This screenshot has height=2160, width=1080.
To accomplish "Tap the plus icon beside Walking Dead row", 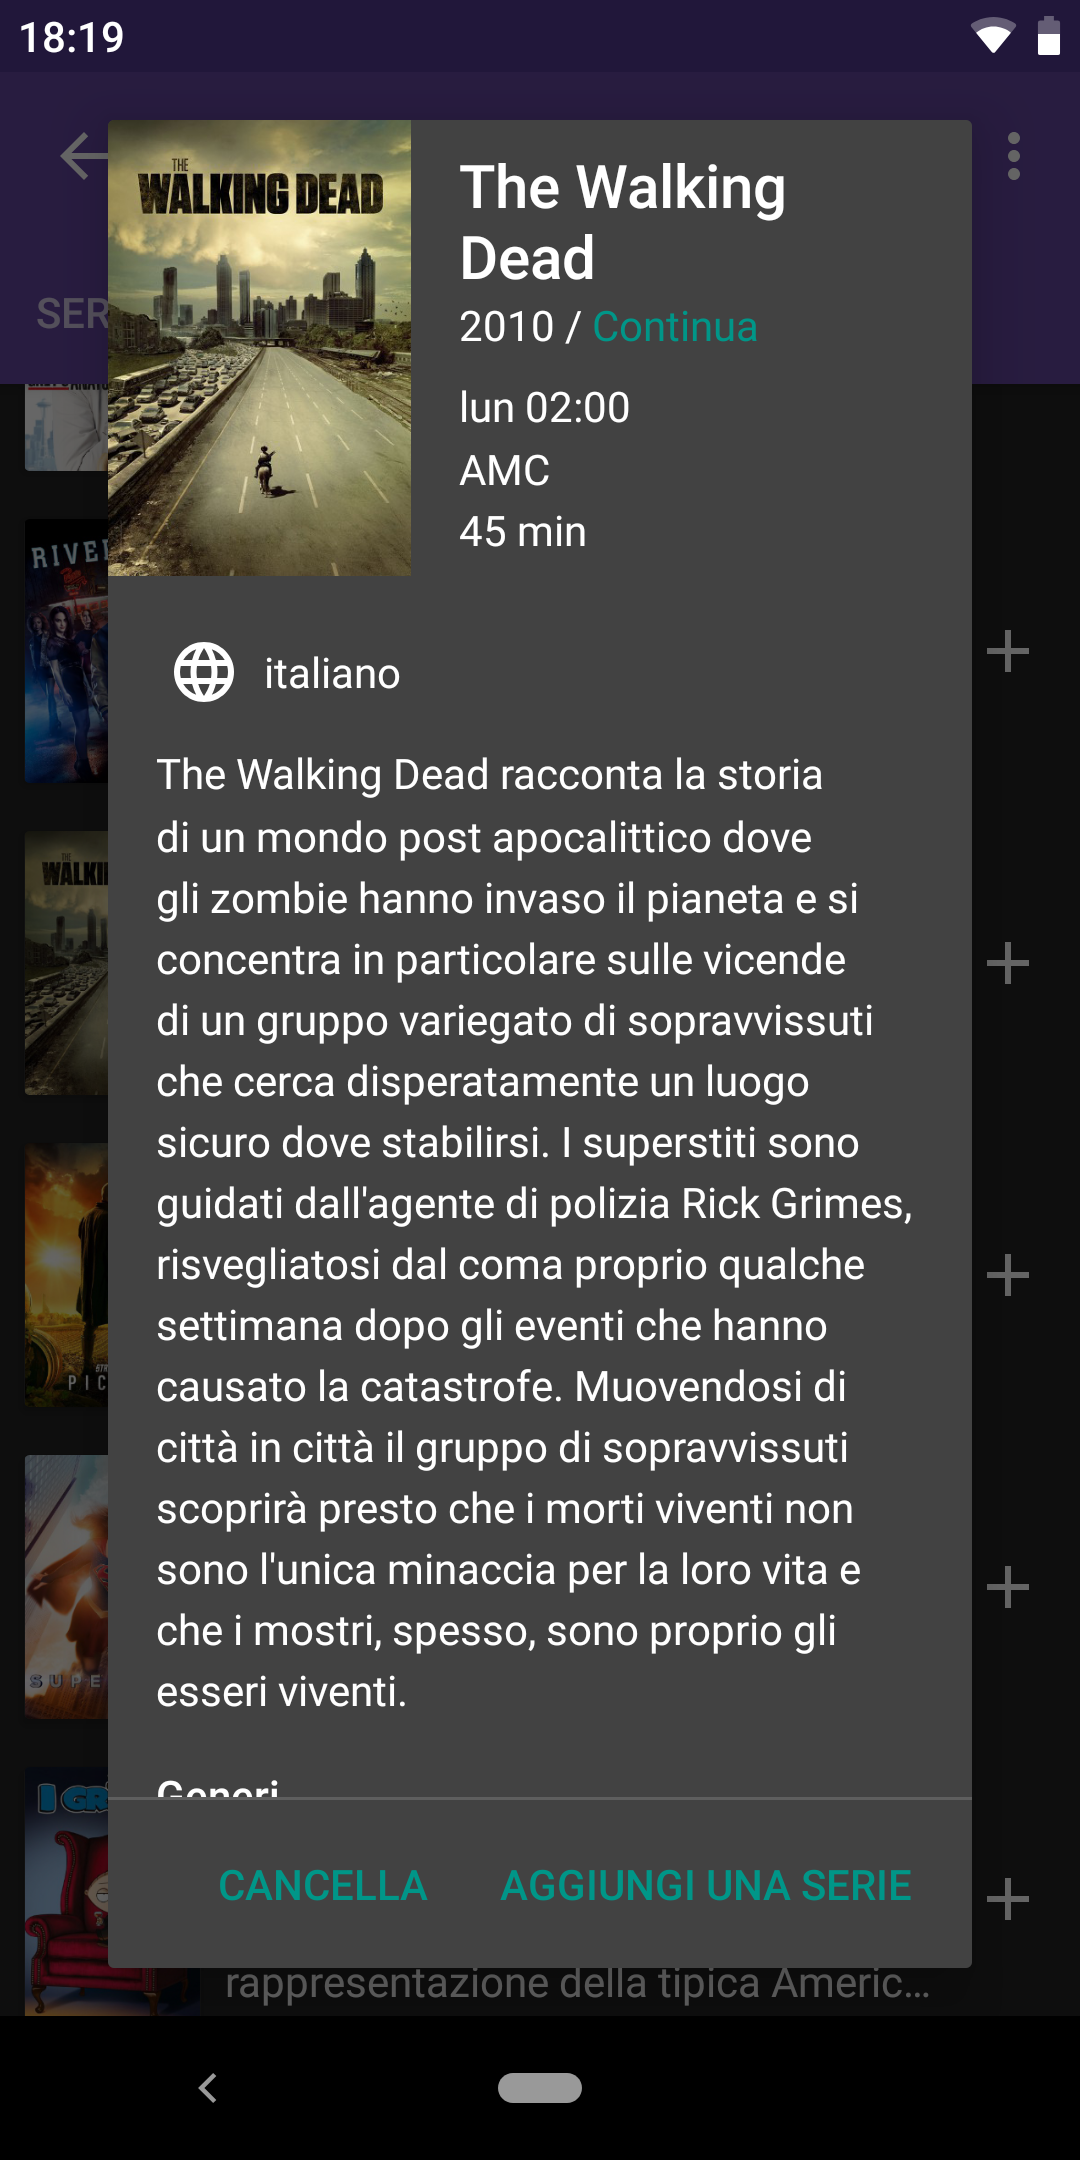I will (x=1007, y=963).
